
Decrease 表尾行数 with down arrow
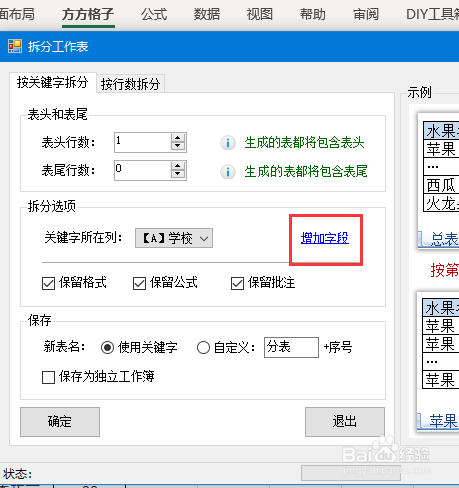(178, 174)
